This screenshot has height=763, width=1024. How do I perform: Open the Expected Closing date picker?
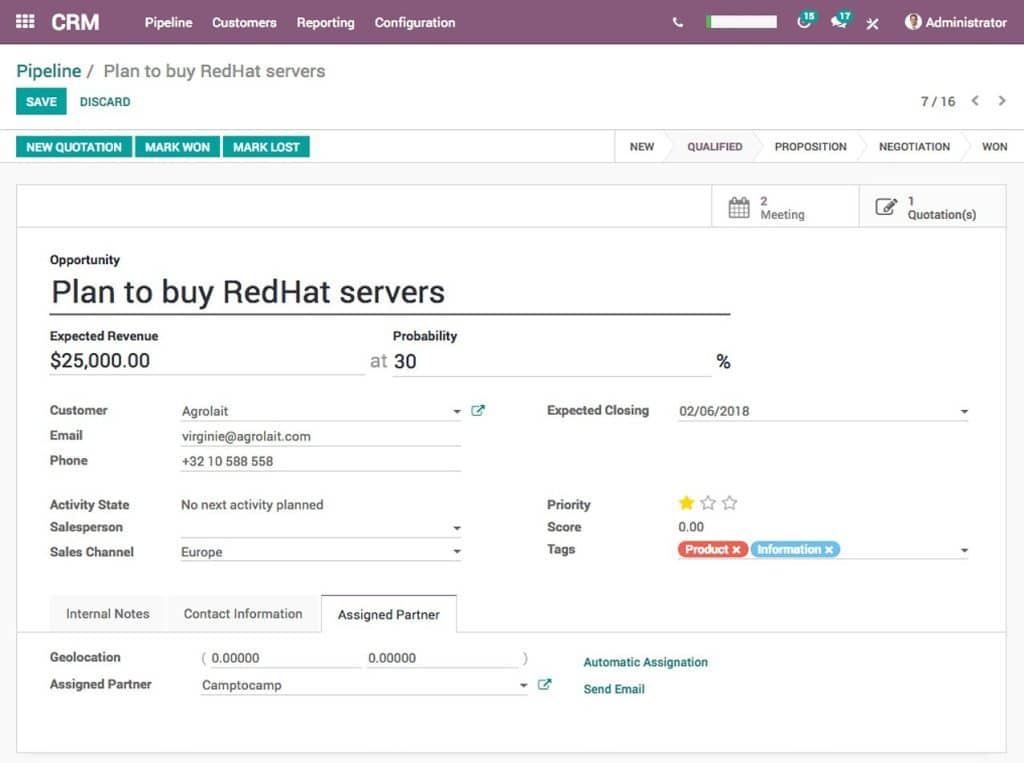click(963, 411)
